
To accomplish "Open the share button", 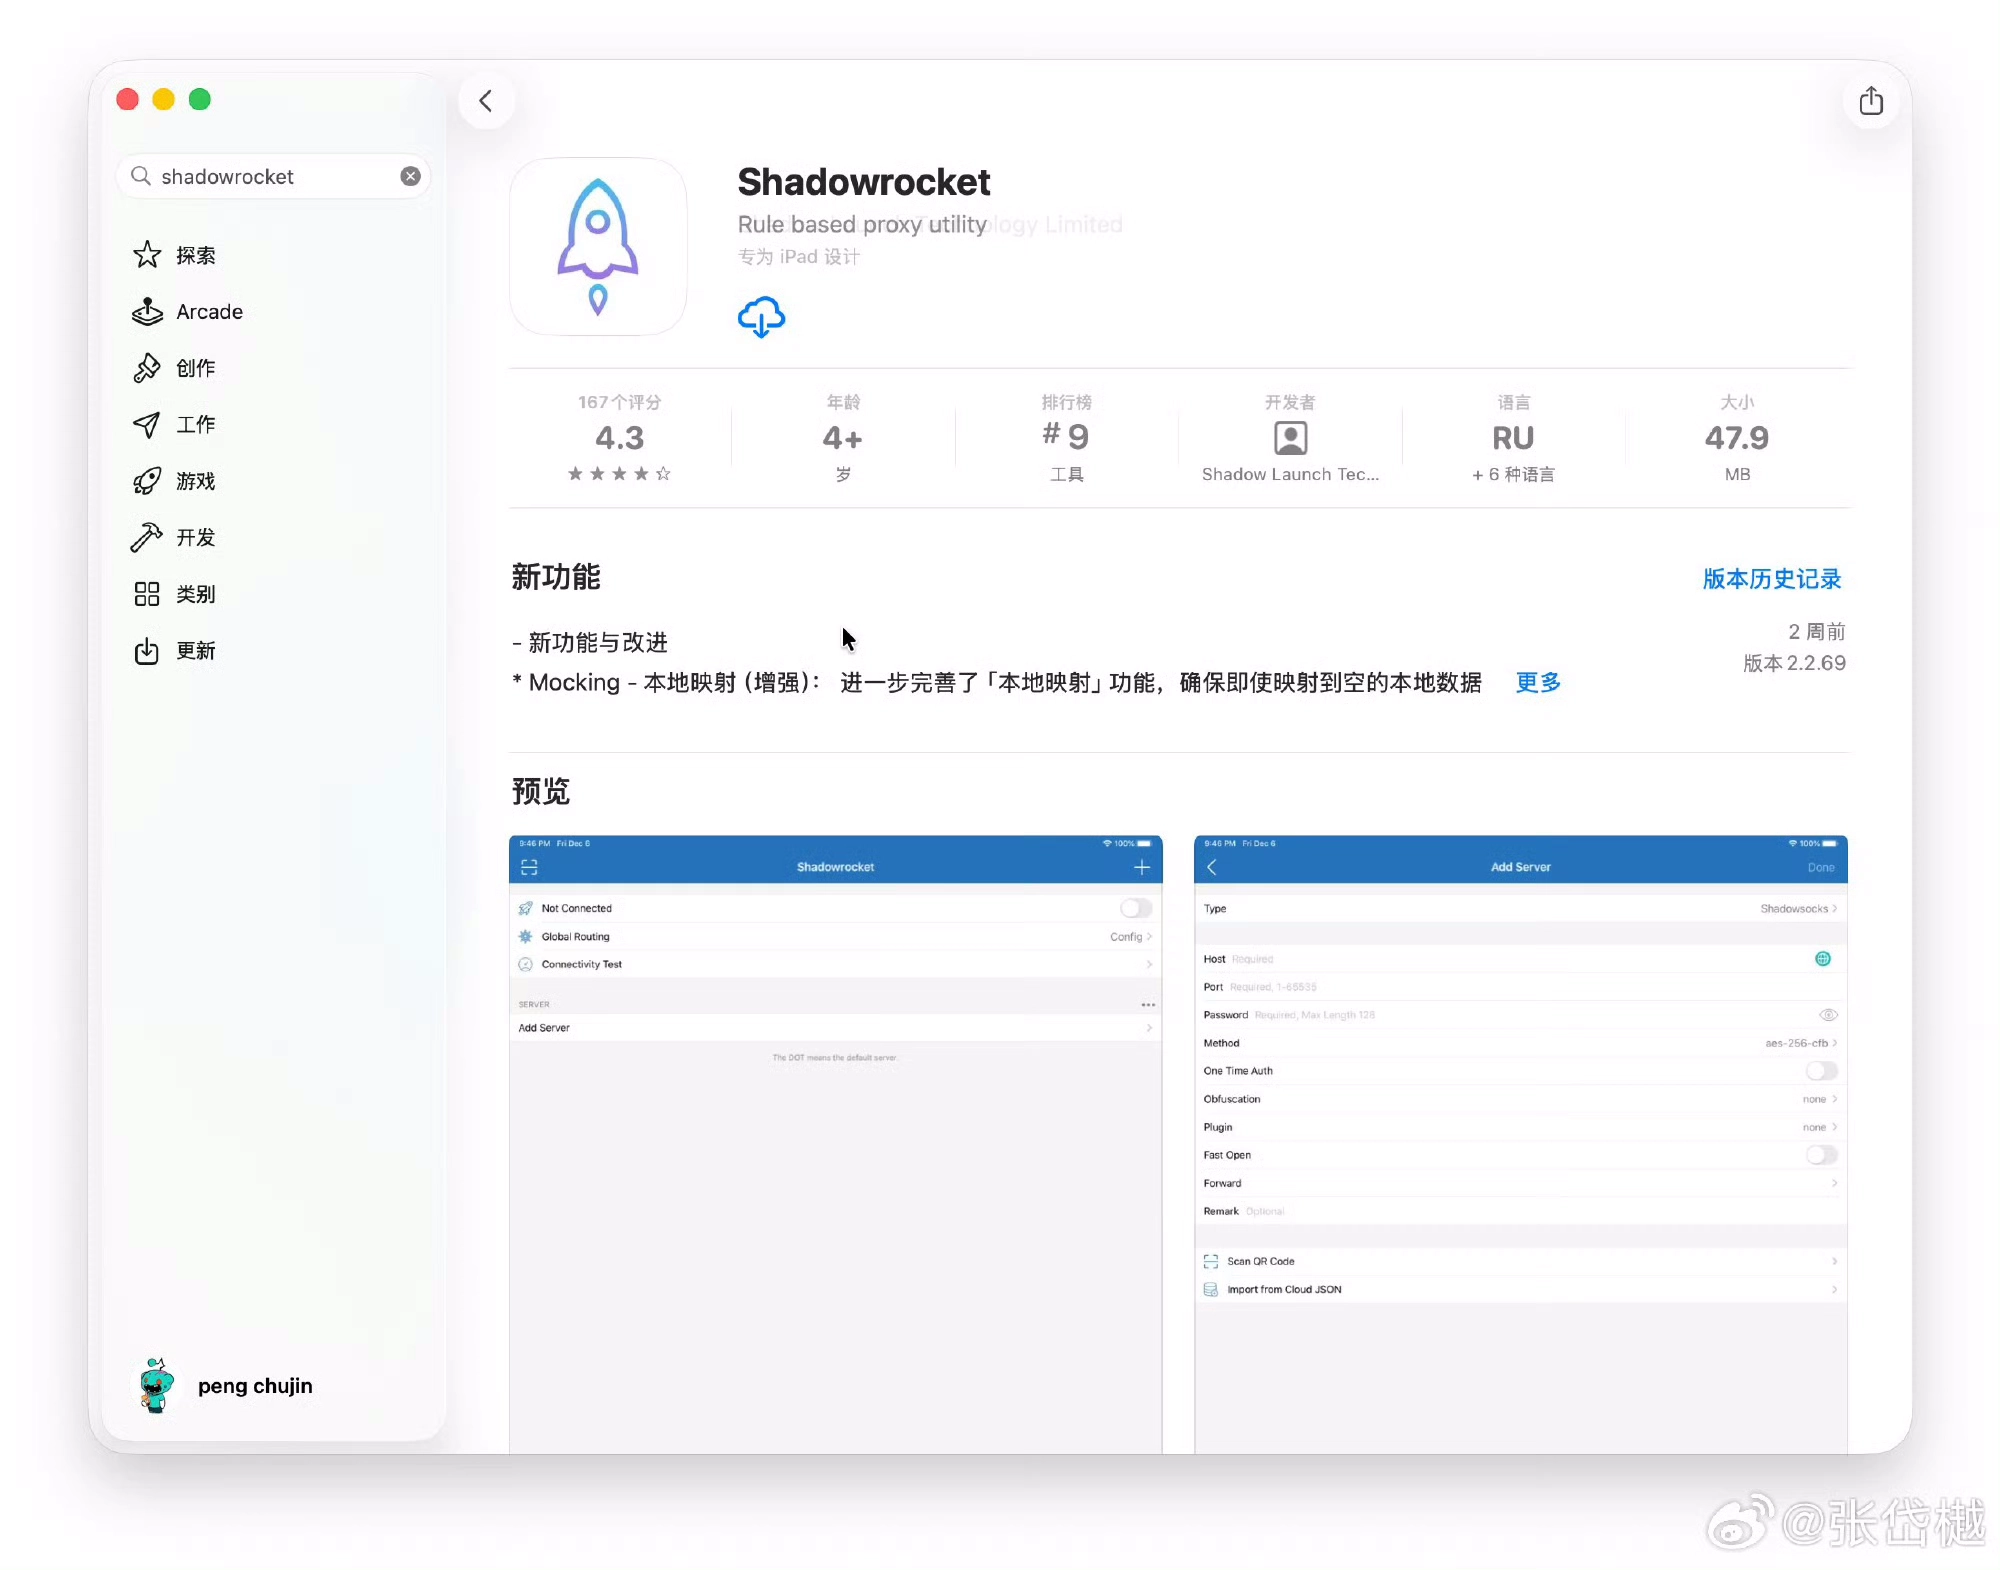I will 1871,101.
